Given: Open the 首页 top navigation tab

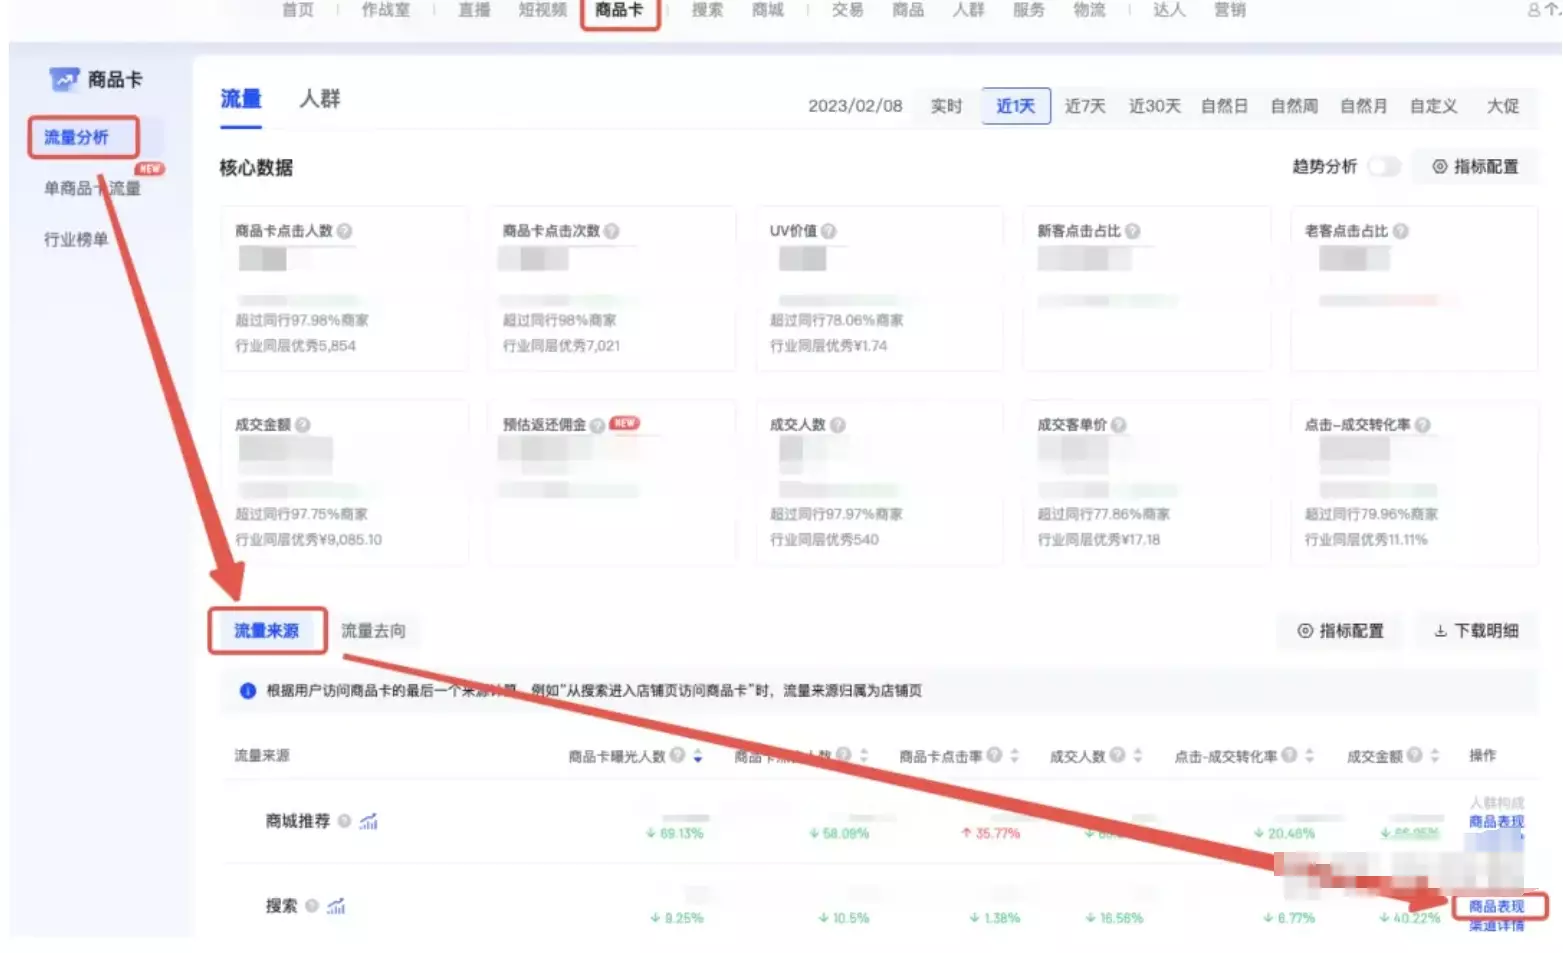Looking at the screenshot, I should (298, 10).
